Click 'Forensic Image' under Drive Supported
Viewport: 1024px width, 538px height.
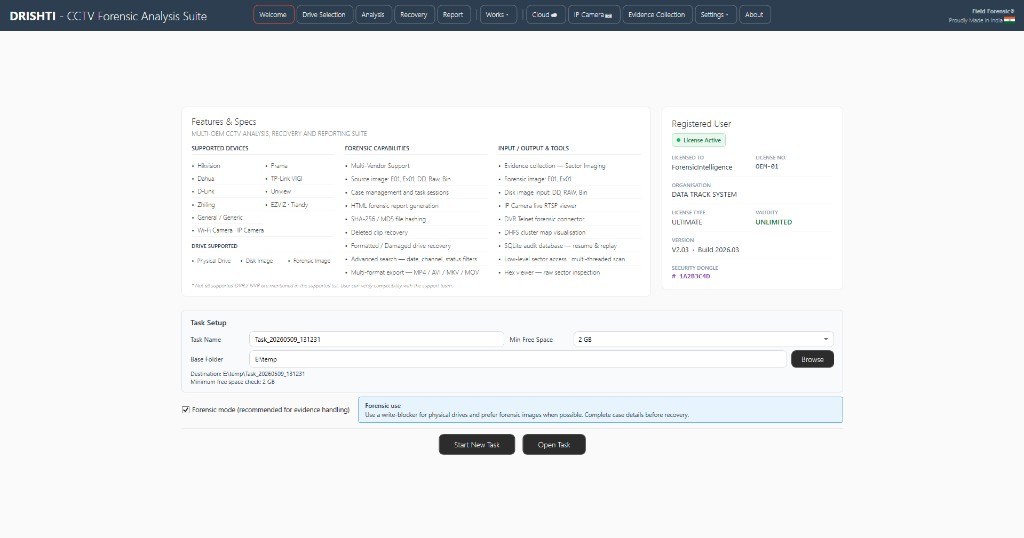click(312, 261)
